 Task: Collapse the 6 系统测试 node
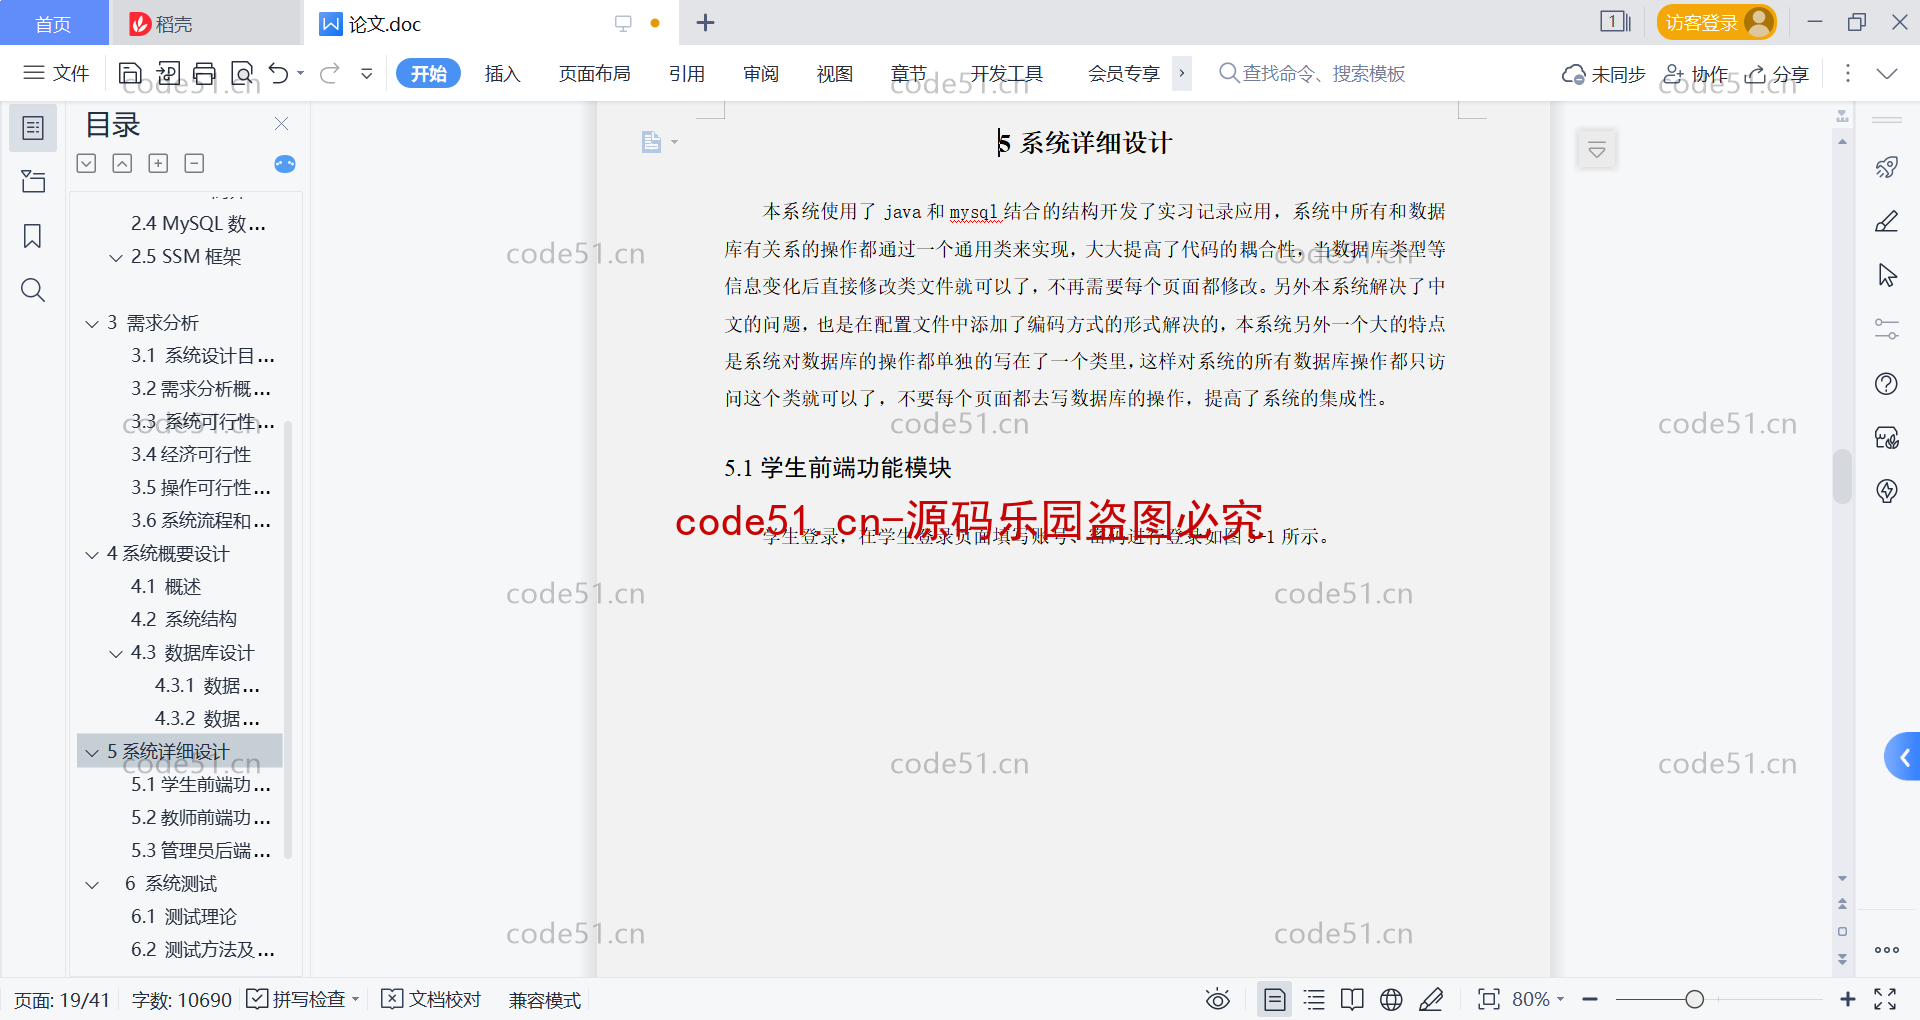(x=92, y=884)
